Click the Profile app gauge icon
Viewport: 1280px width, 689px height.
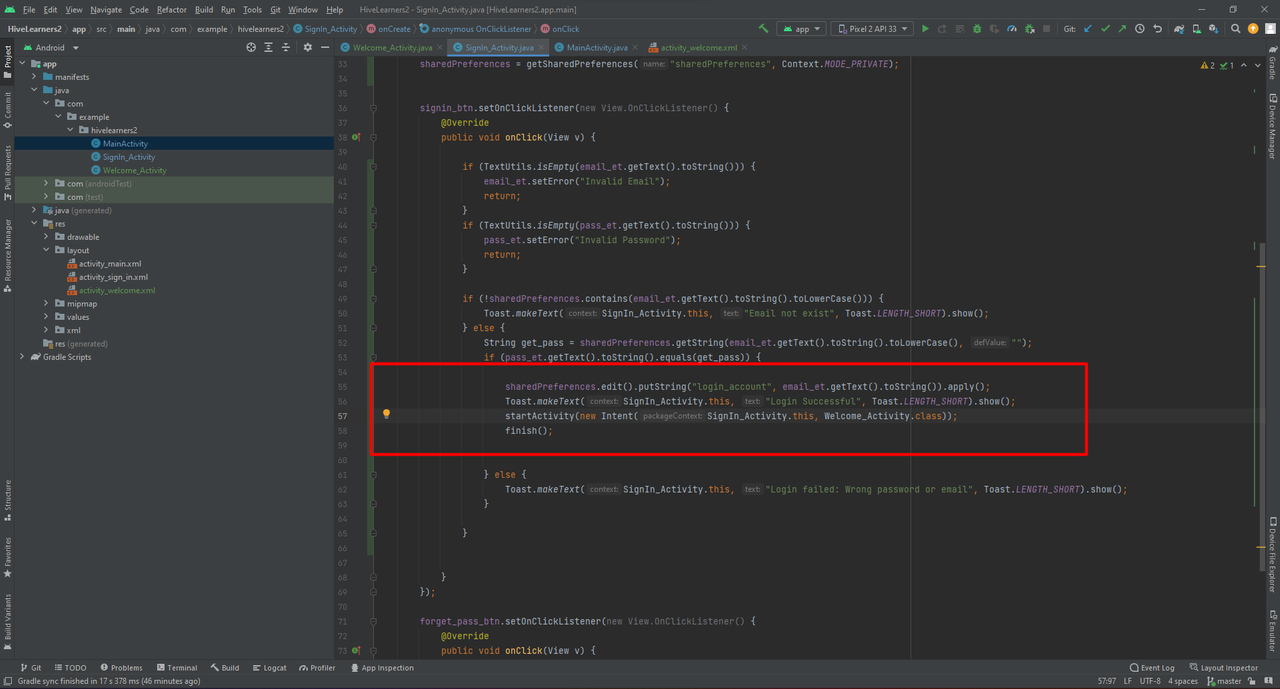[x=1012, y=29]
